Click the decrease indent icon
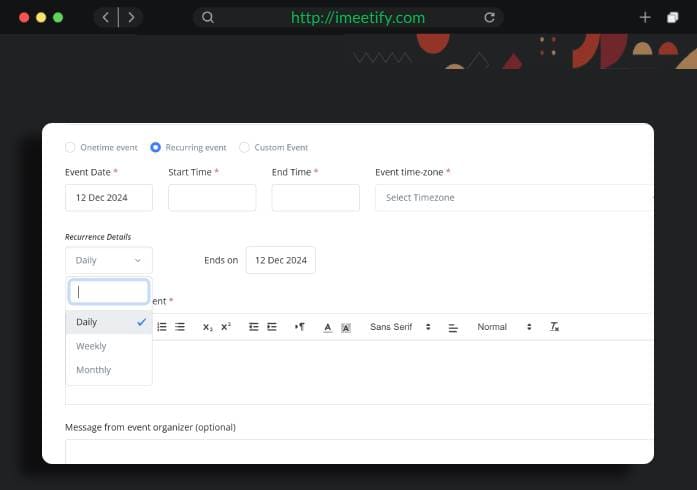Viewport: 697px width, 490px height. 254,327
